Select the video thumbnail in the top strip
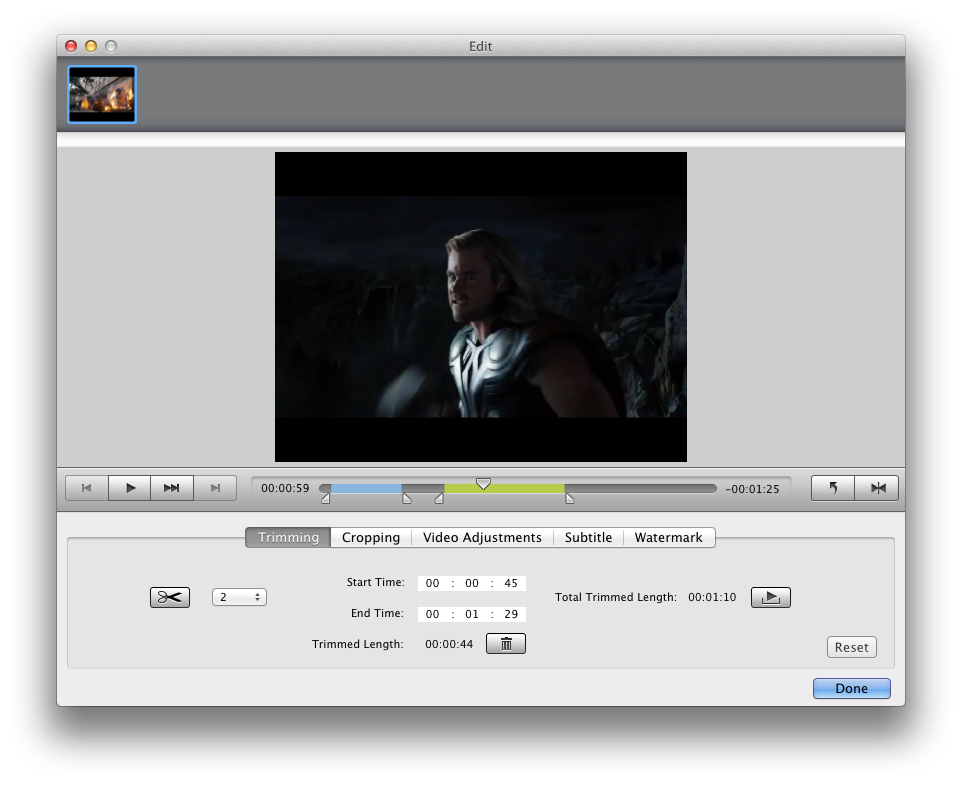 point(102,95)
